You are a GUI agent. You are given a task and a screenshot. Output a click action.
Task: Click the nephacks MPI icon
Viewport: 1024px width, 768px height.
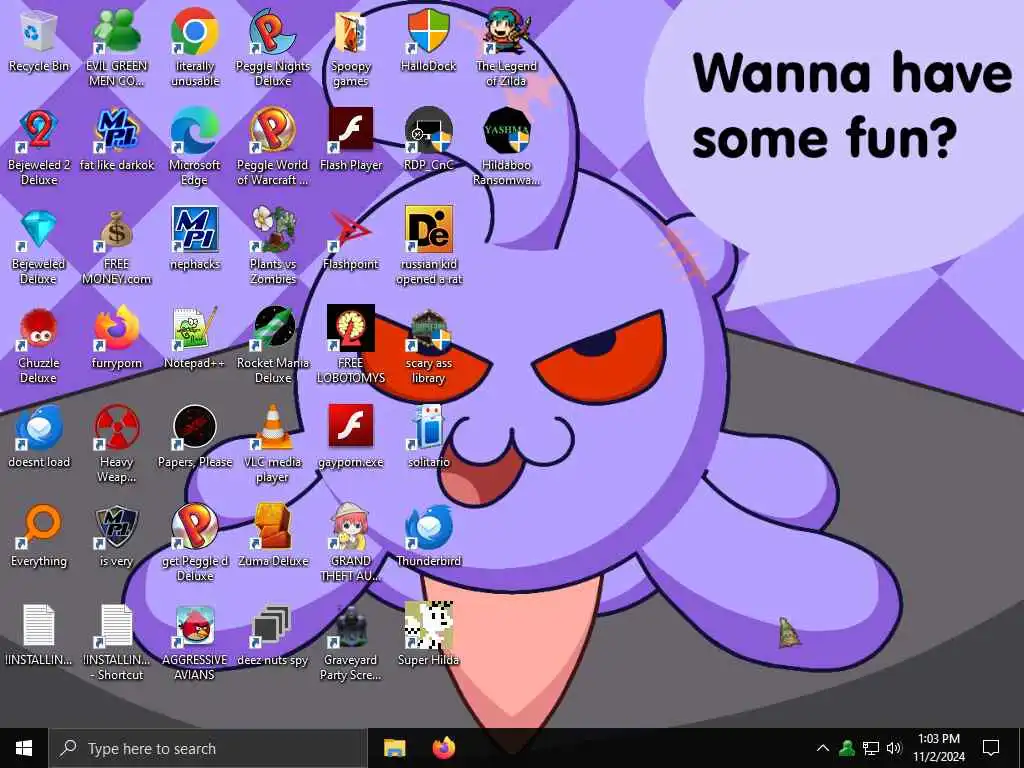pos(195,230)
